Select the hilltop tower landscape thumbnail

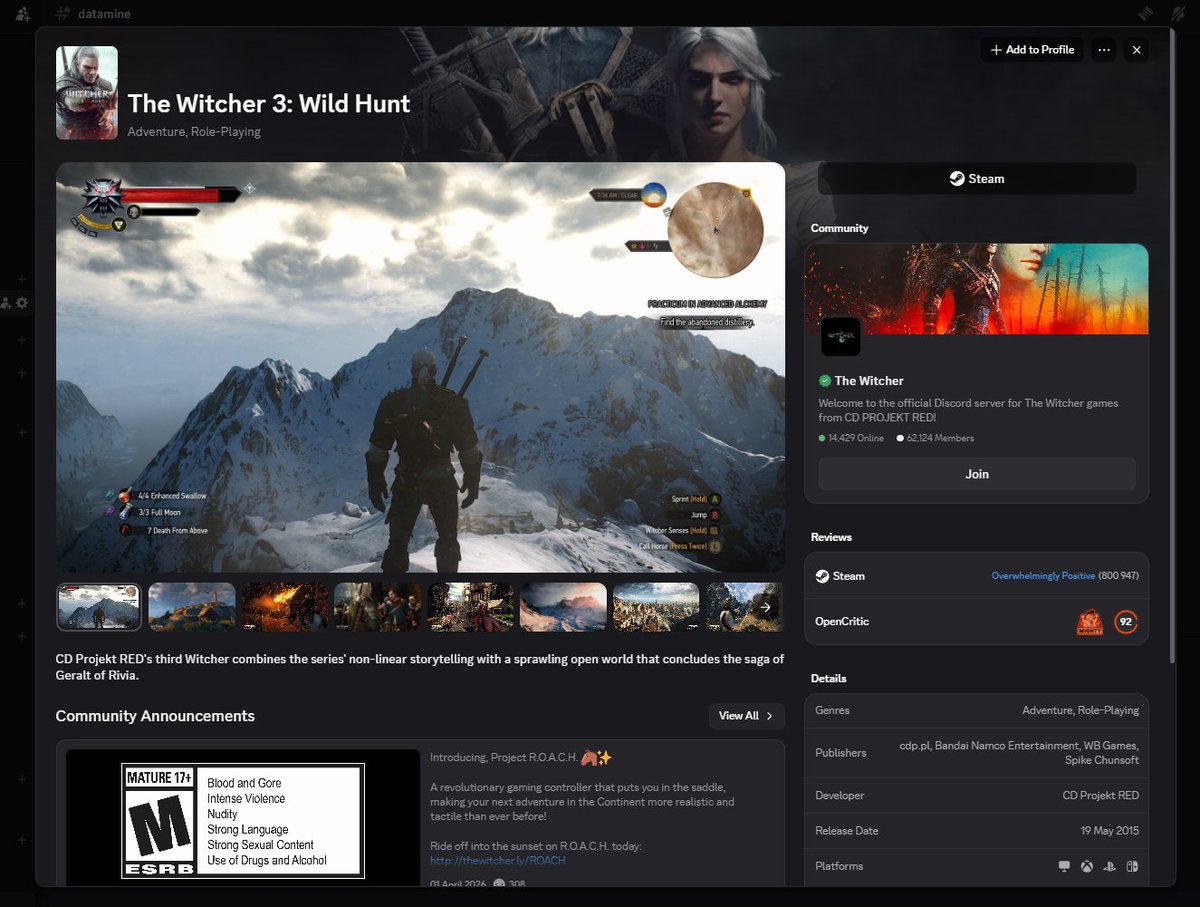(192, 607)
